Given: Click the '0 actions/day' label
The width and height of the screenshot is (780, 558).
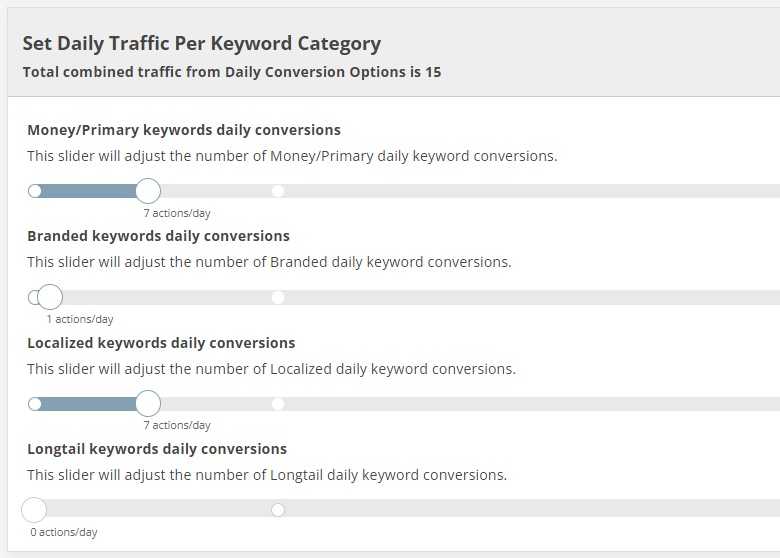Looking at the screenshot, I should (64, 532).
